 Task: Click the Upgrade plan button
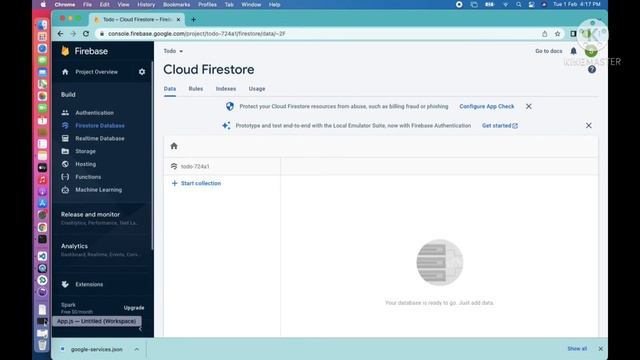click(134, 308)
